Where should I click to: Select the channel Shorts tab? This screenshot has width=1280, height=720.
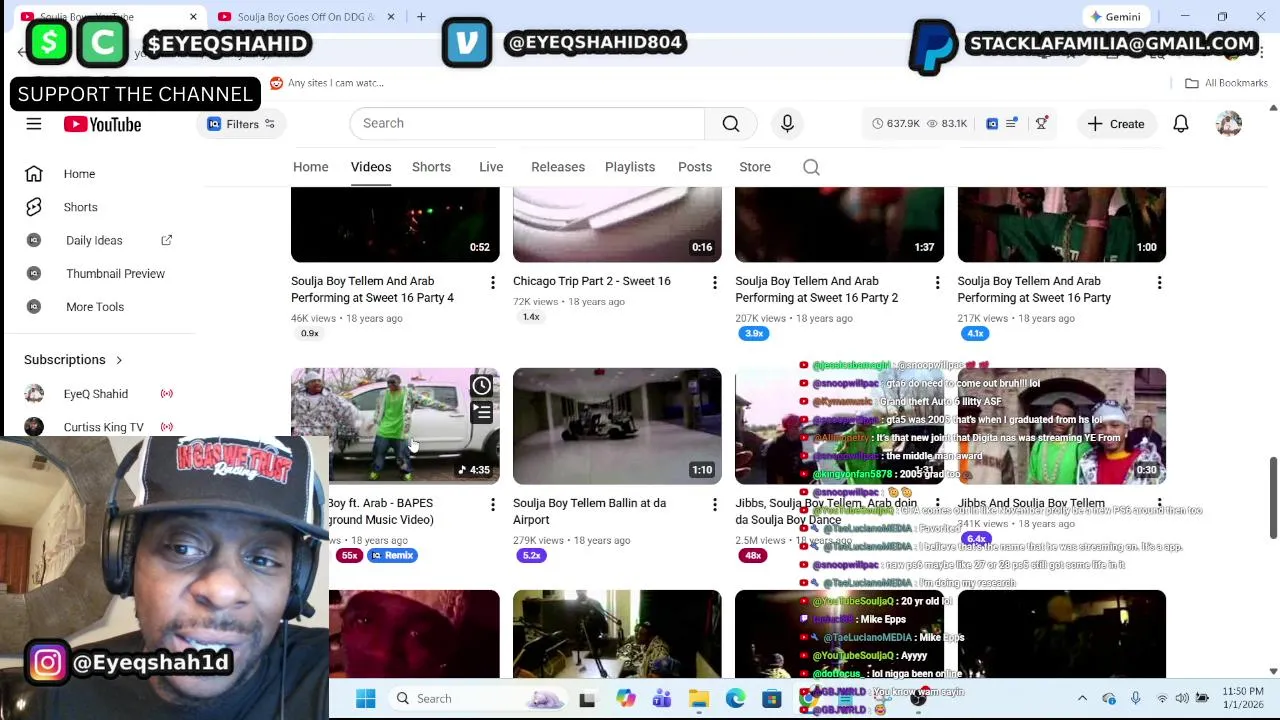[431, 167]
